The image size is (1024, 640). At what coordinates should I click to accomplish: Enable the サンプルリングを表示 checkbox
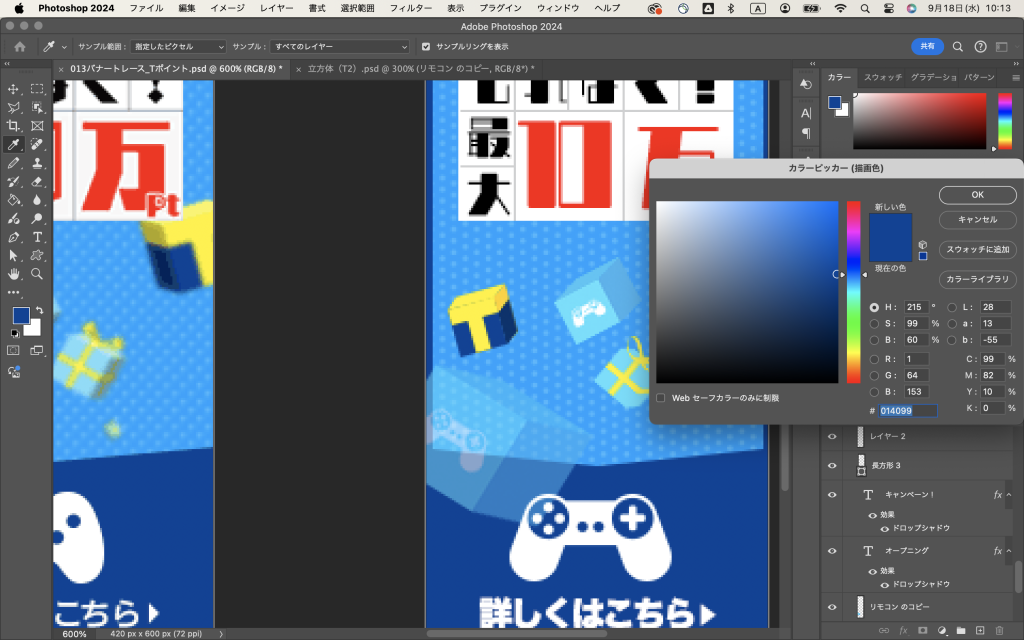pyautogui.click(x=426, y=47)
